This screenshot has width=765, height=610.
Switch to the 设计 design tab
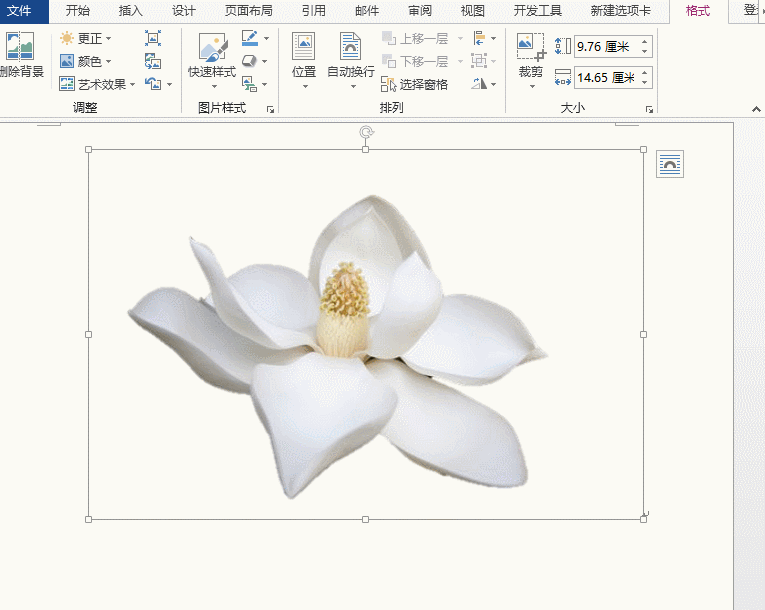[184, 11]
